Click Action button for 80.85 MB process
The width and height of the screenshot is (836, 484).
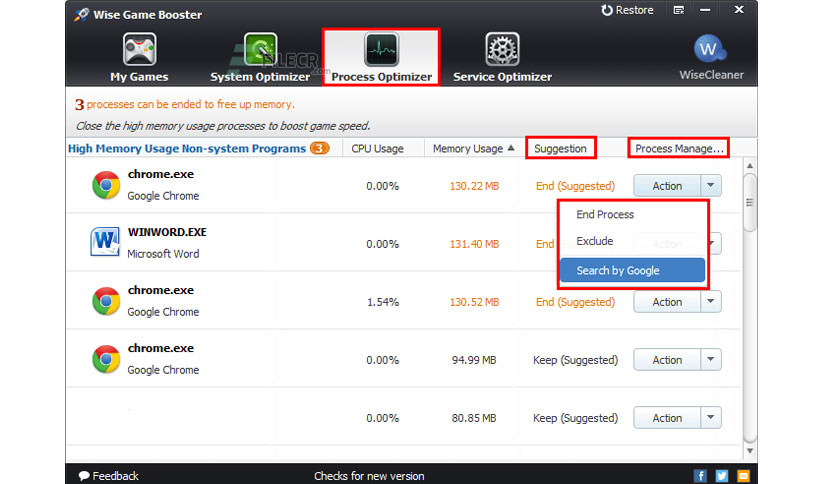[x=666, y=418]
